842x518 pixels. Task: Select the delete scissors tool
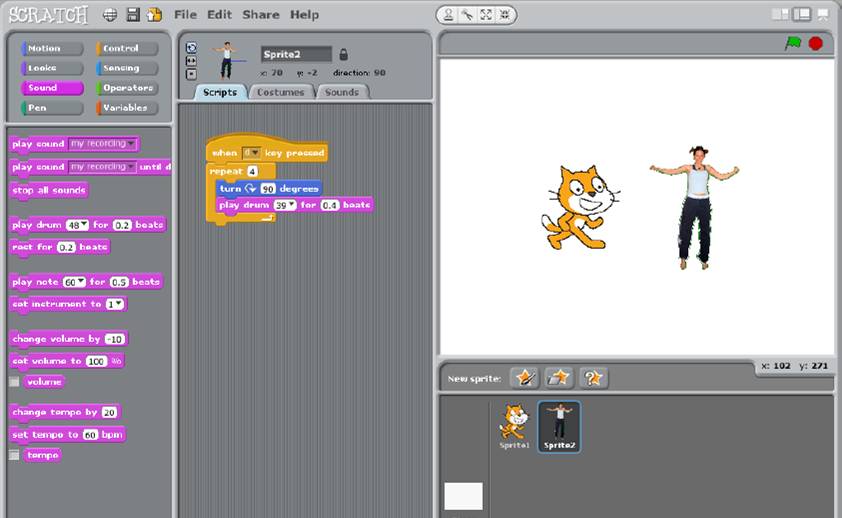click(467, 15)
